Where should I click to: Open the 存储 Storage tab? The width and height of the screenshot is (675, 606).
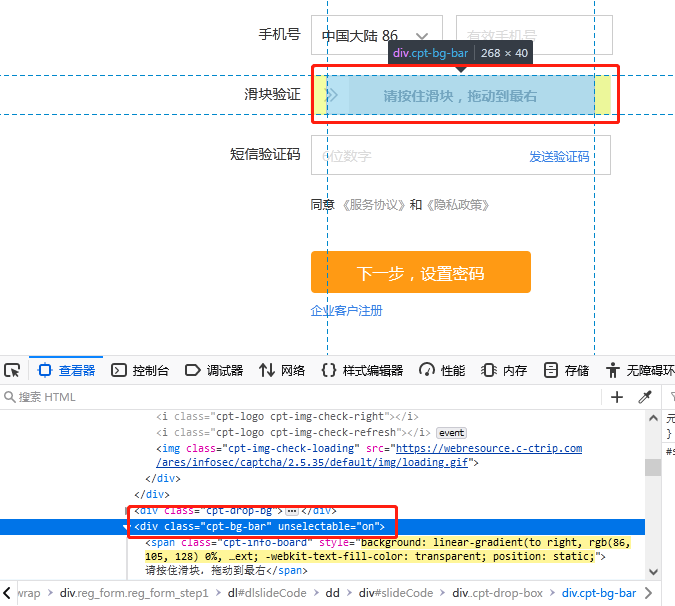click(x=566, y=370)
